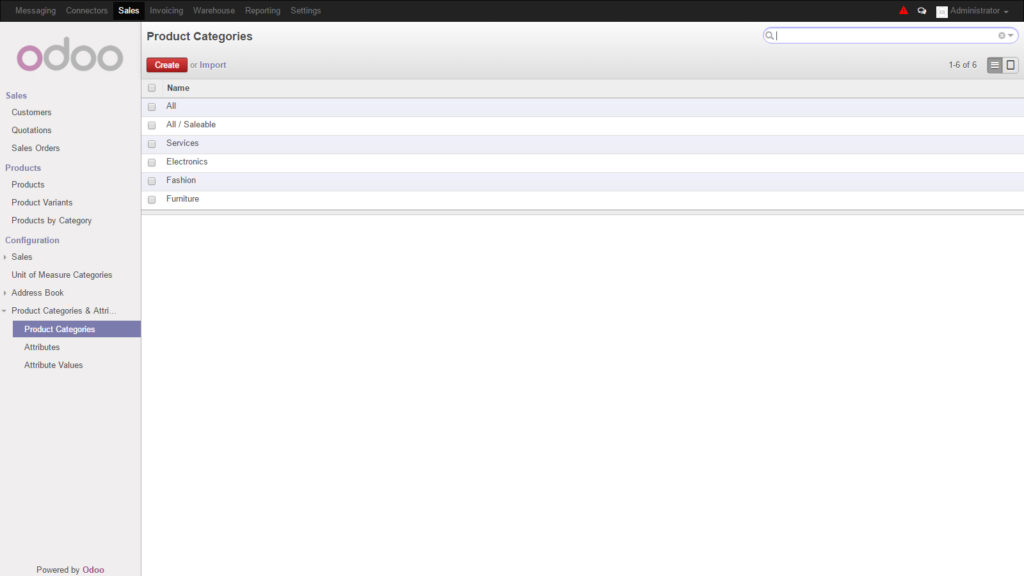Screen dimensions: 1024x576
Task: Open the messages conversation icon
Action: 921,10
